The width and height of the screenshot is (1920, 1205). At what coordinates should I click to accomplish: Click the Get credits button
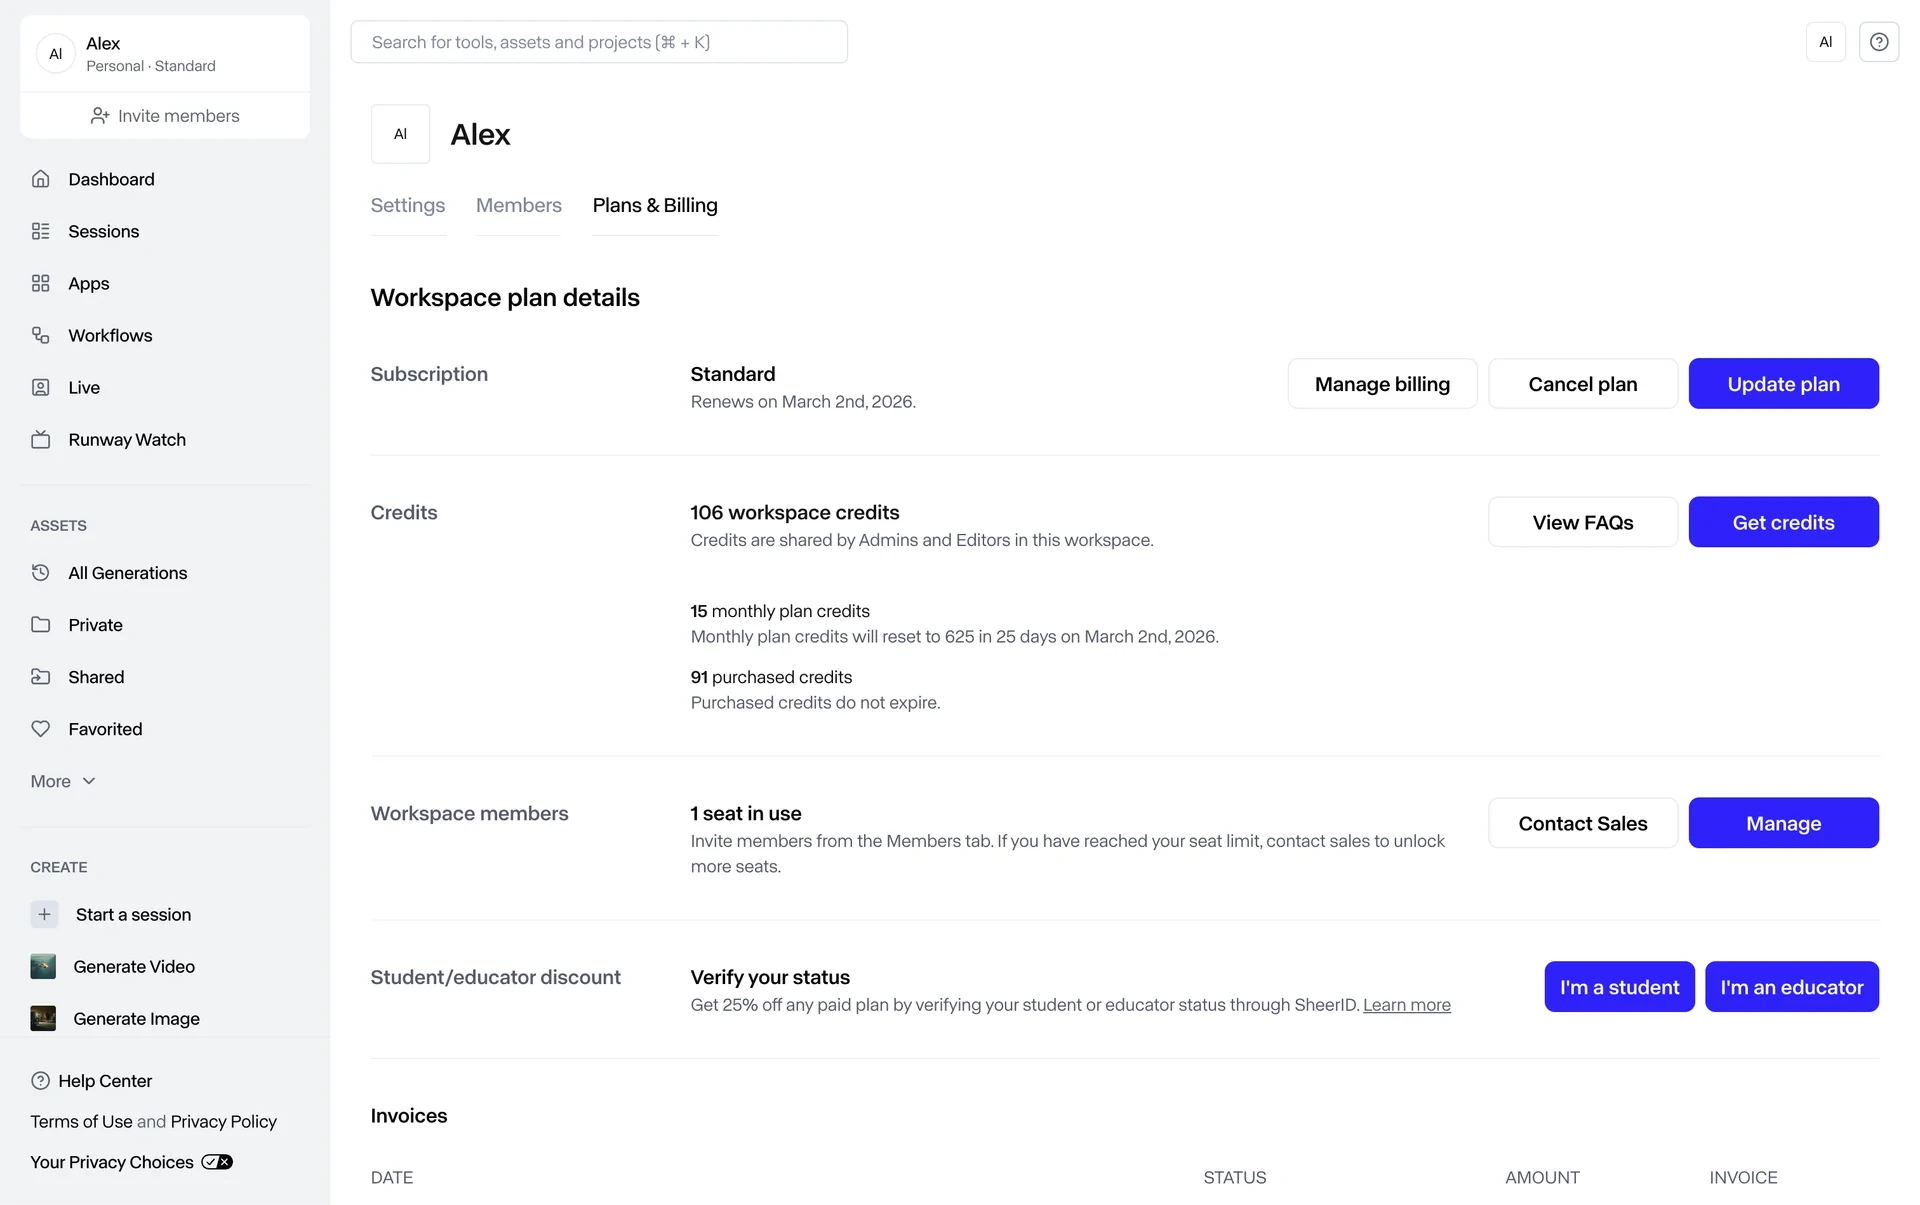click(x=1784, y=522)
